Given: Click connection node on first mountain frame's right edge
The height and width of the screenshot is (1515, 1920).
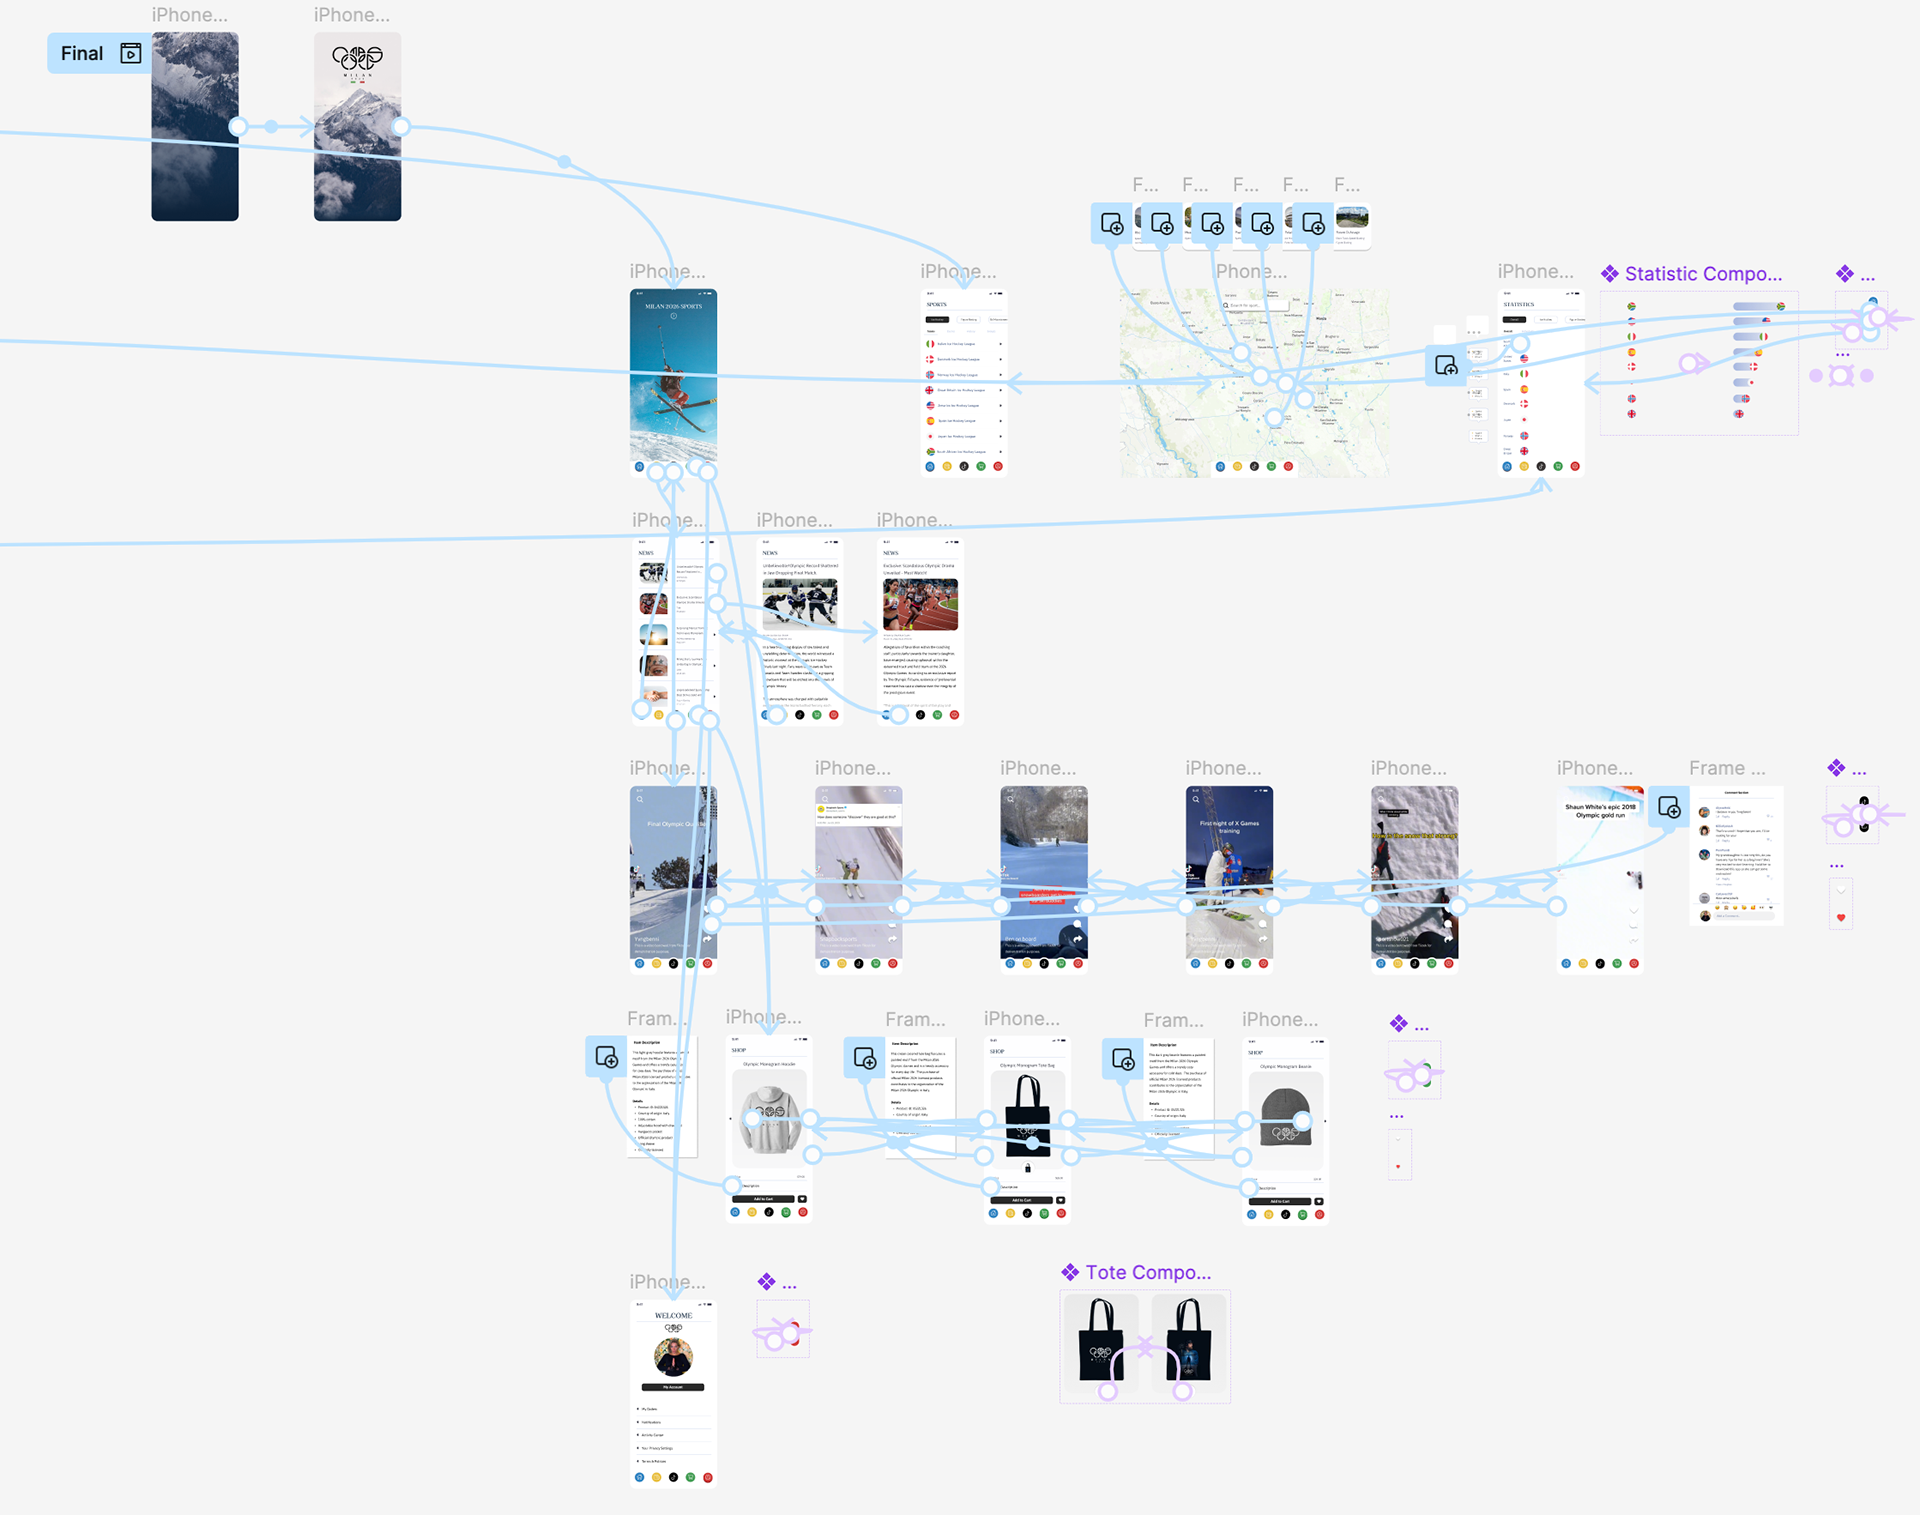Looking at the screenshot, I should pos(238,126).
